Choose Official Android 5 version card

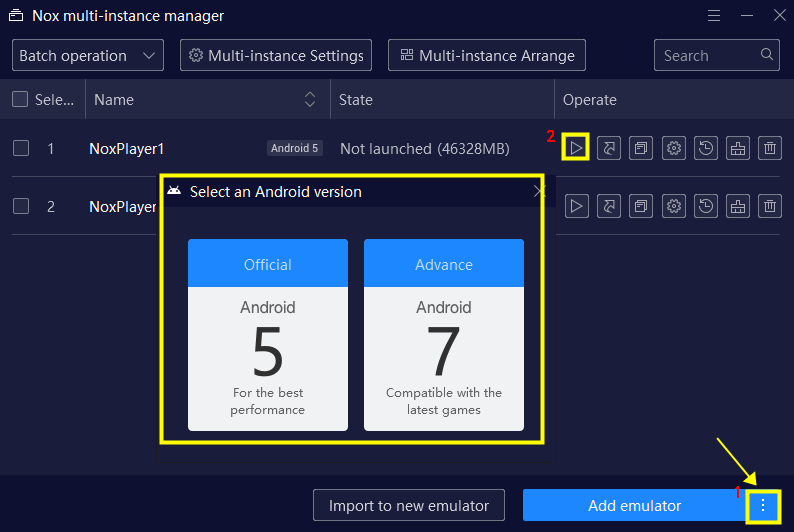[x=268, y=335]
